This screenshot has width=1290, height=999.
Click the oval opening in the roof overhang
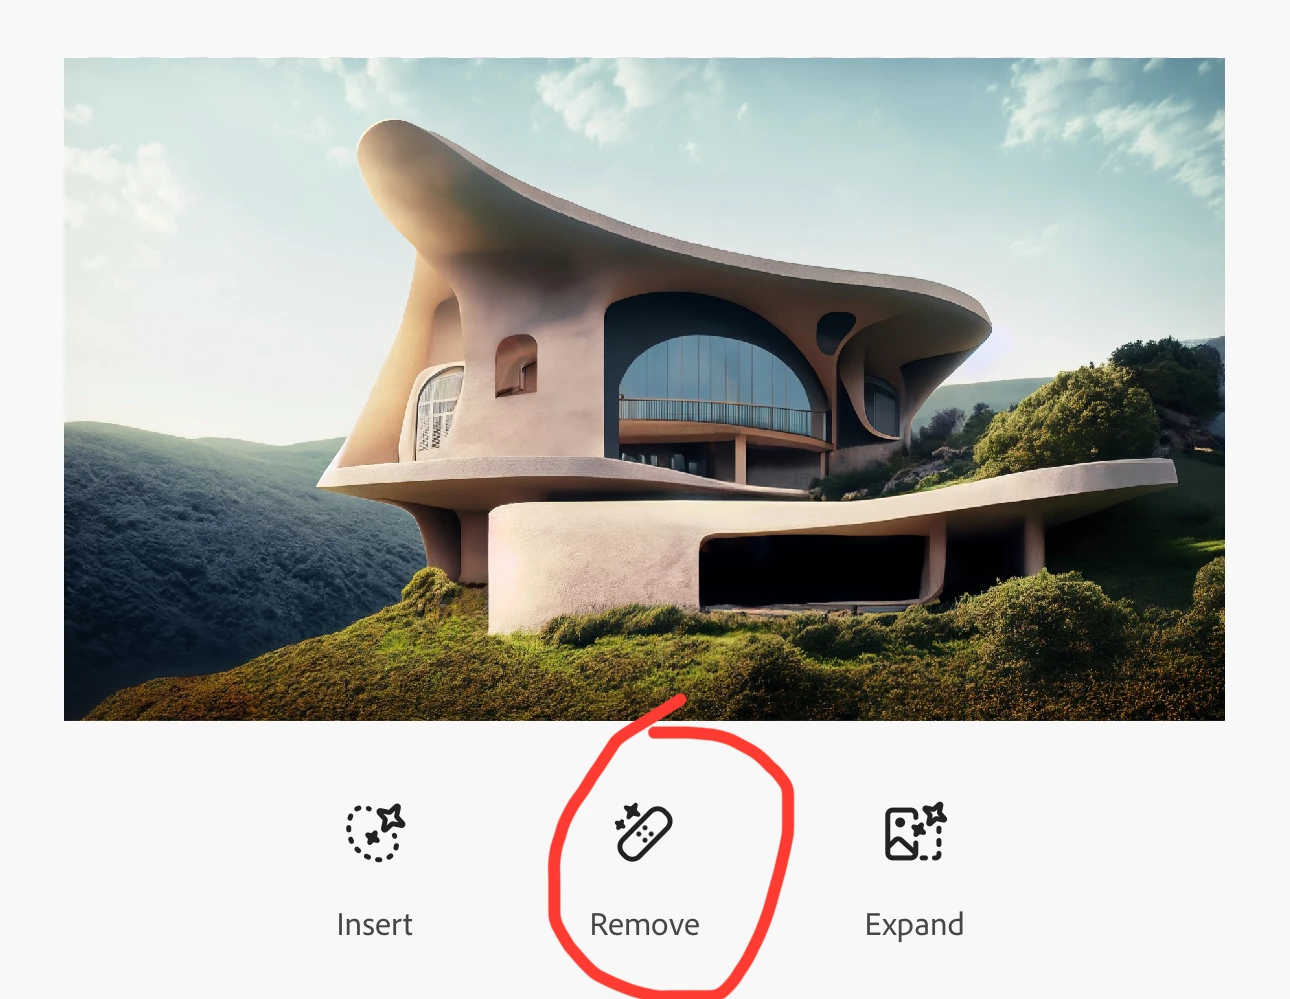[x=835, y=332]
